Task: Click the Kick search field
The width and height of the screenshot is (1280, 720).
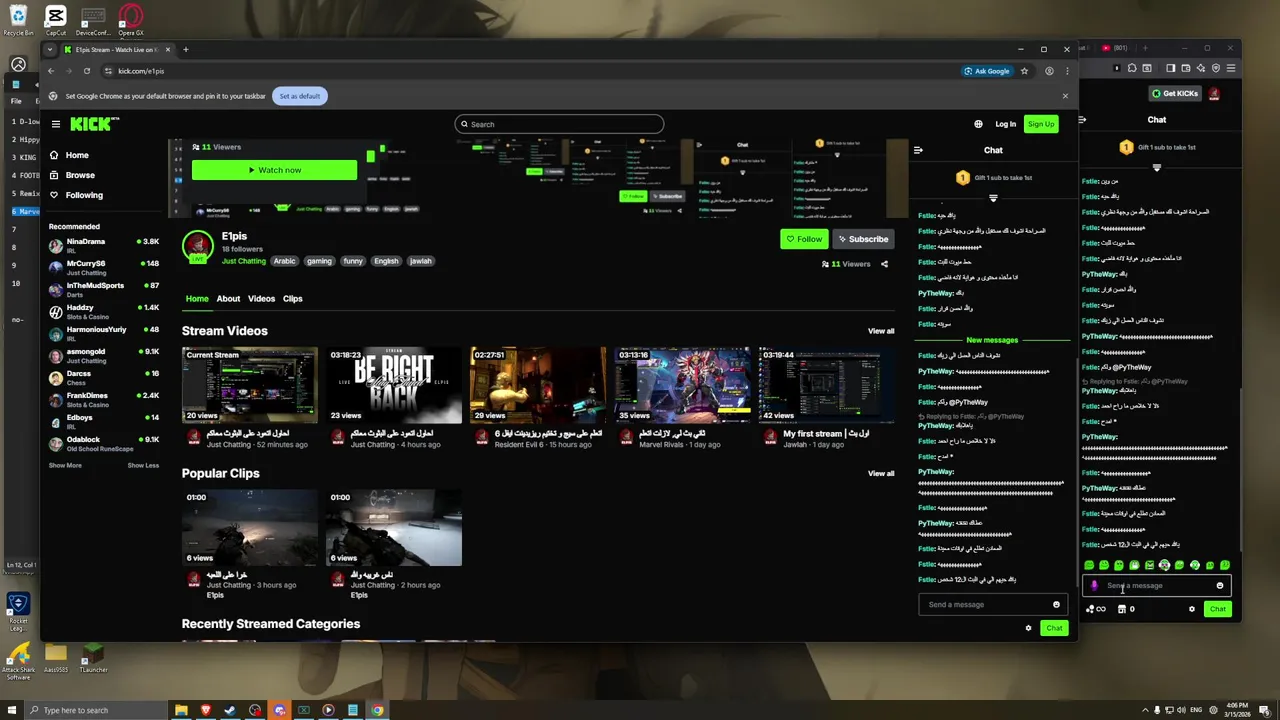Action: tap(559, 124)
